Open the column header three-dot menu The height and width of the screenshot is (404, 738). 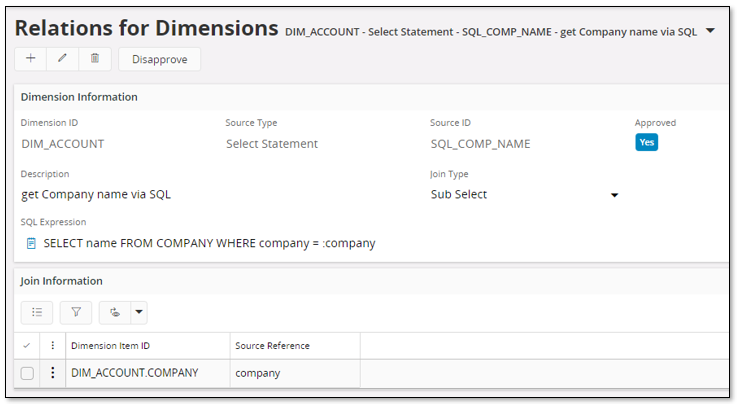(x=53, y=346)
